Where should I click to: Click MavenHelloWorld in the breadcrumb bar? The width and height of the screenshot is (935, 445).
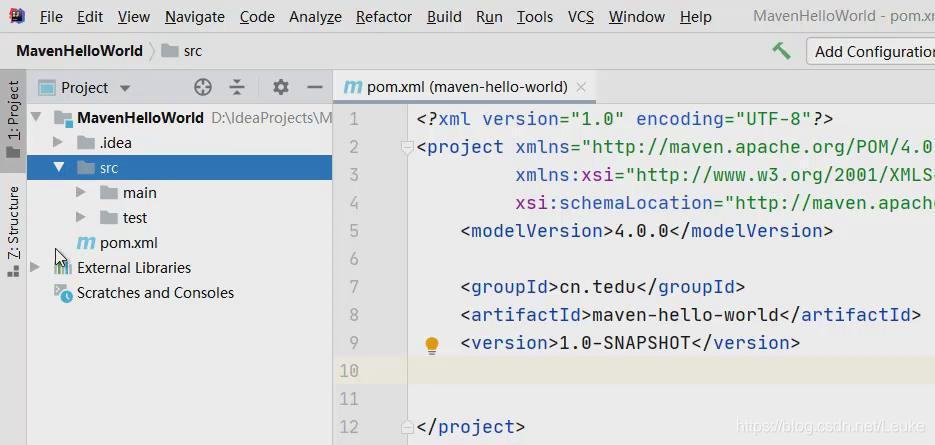79,51
